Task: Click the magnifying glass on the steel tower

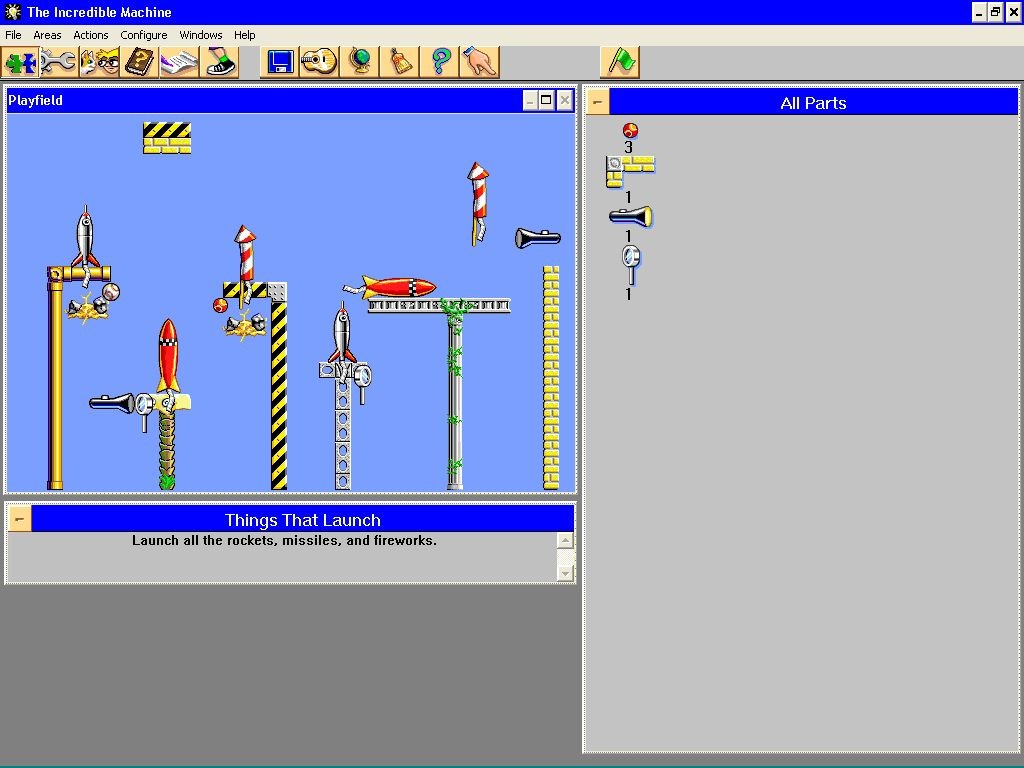Action: coord(362,383)
